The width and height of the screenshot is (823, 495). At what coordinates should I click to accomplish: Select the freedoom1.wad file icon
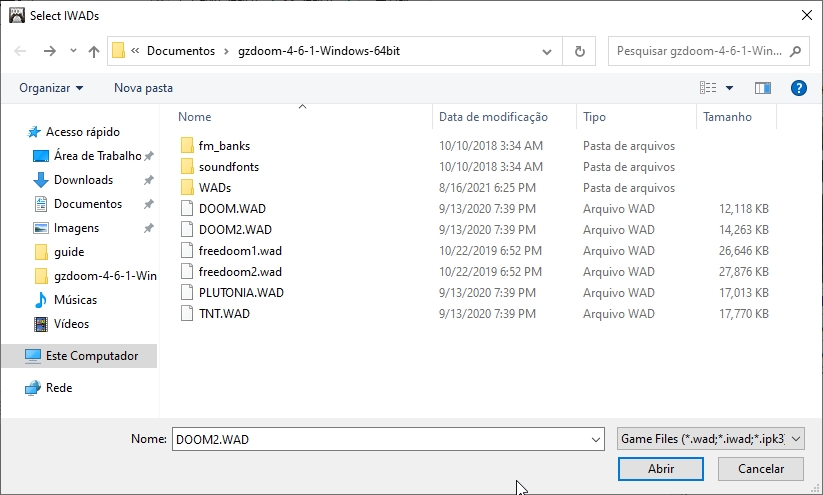click(187, 250)
